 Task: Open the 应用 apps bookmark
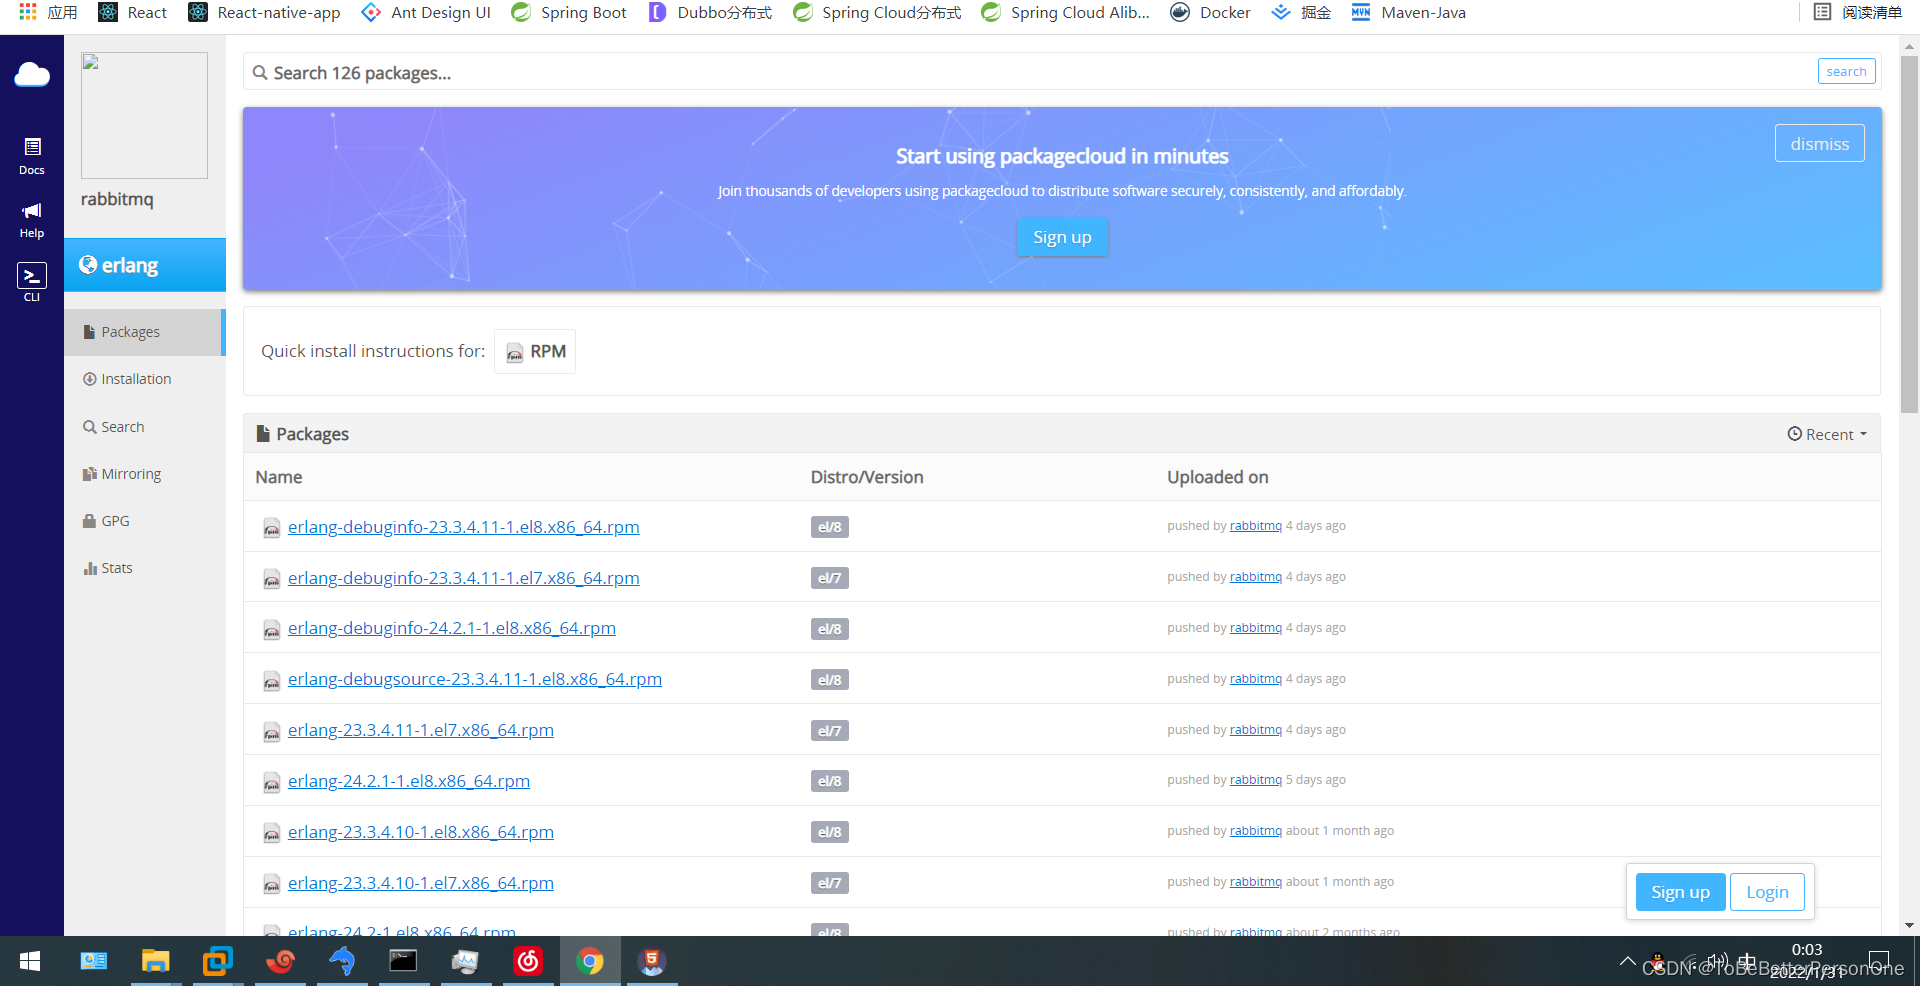point(48,12)
